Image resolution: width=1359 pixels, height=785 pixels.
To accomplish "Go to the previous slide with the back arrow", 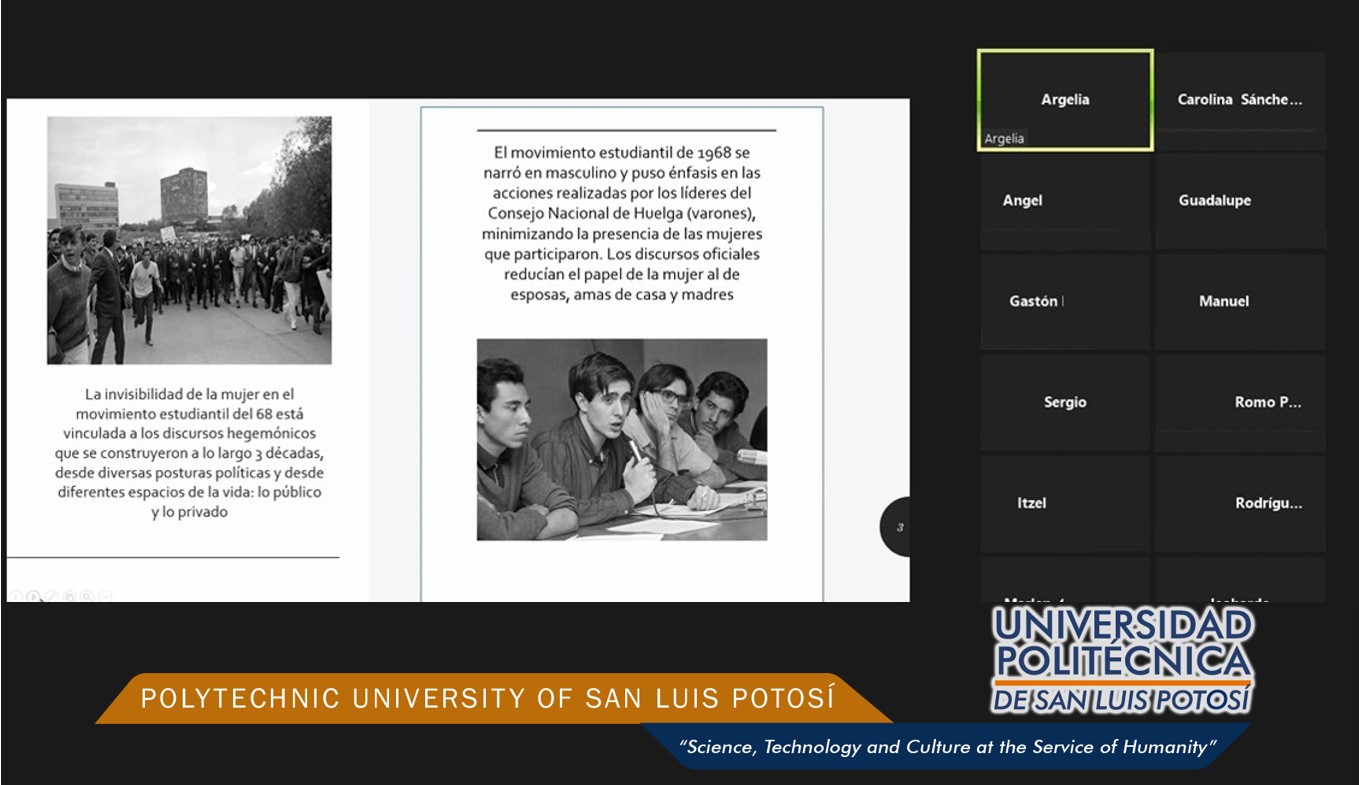I will coord(16,596).
